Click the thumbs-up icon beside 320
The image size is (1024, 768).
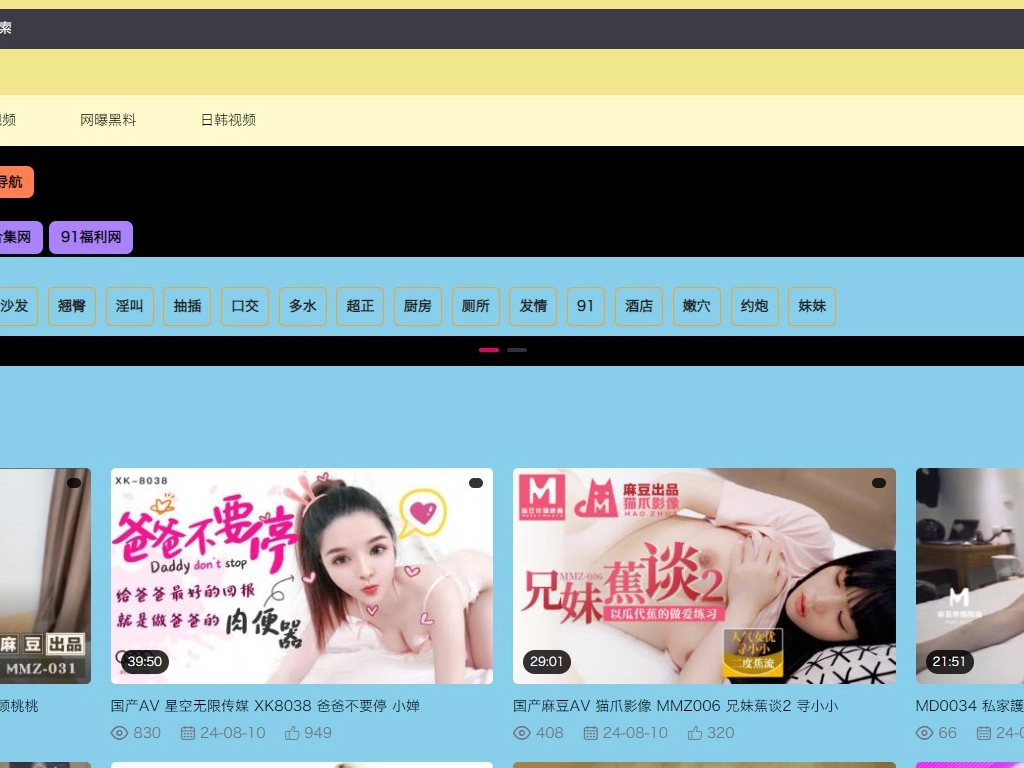pyautogui.click(x=695, y=733)
